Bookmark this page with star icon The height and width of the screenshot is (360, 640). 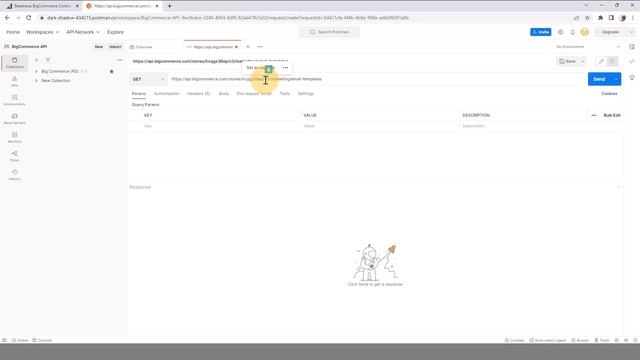pos(587,18)
